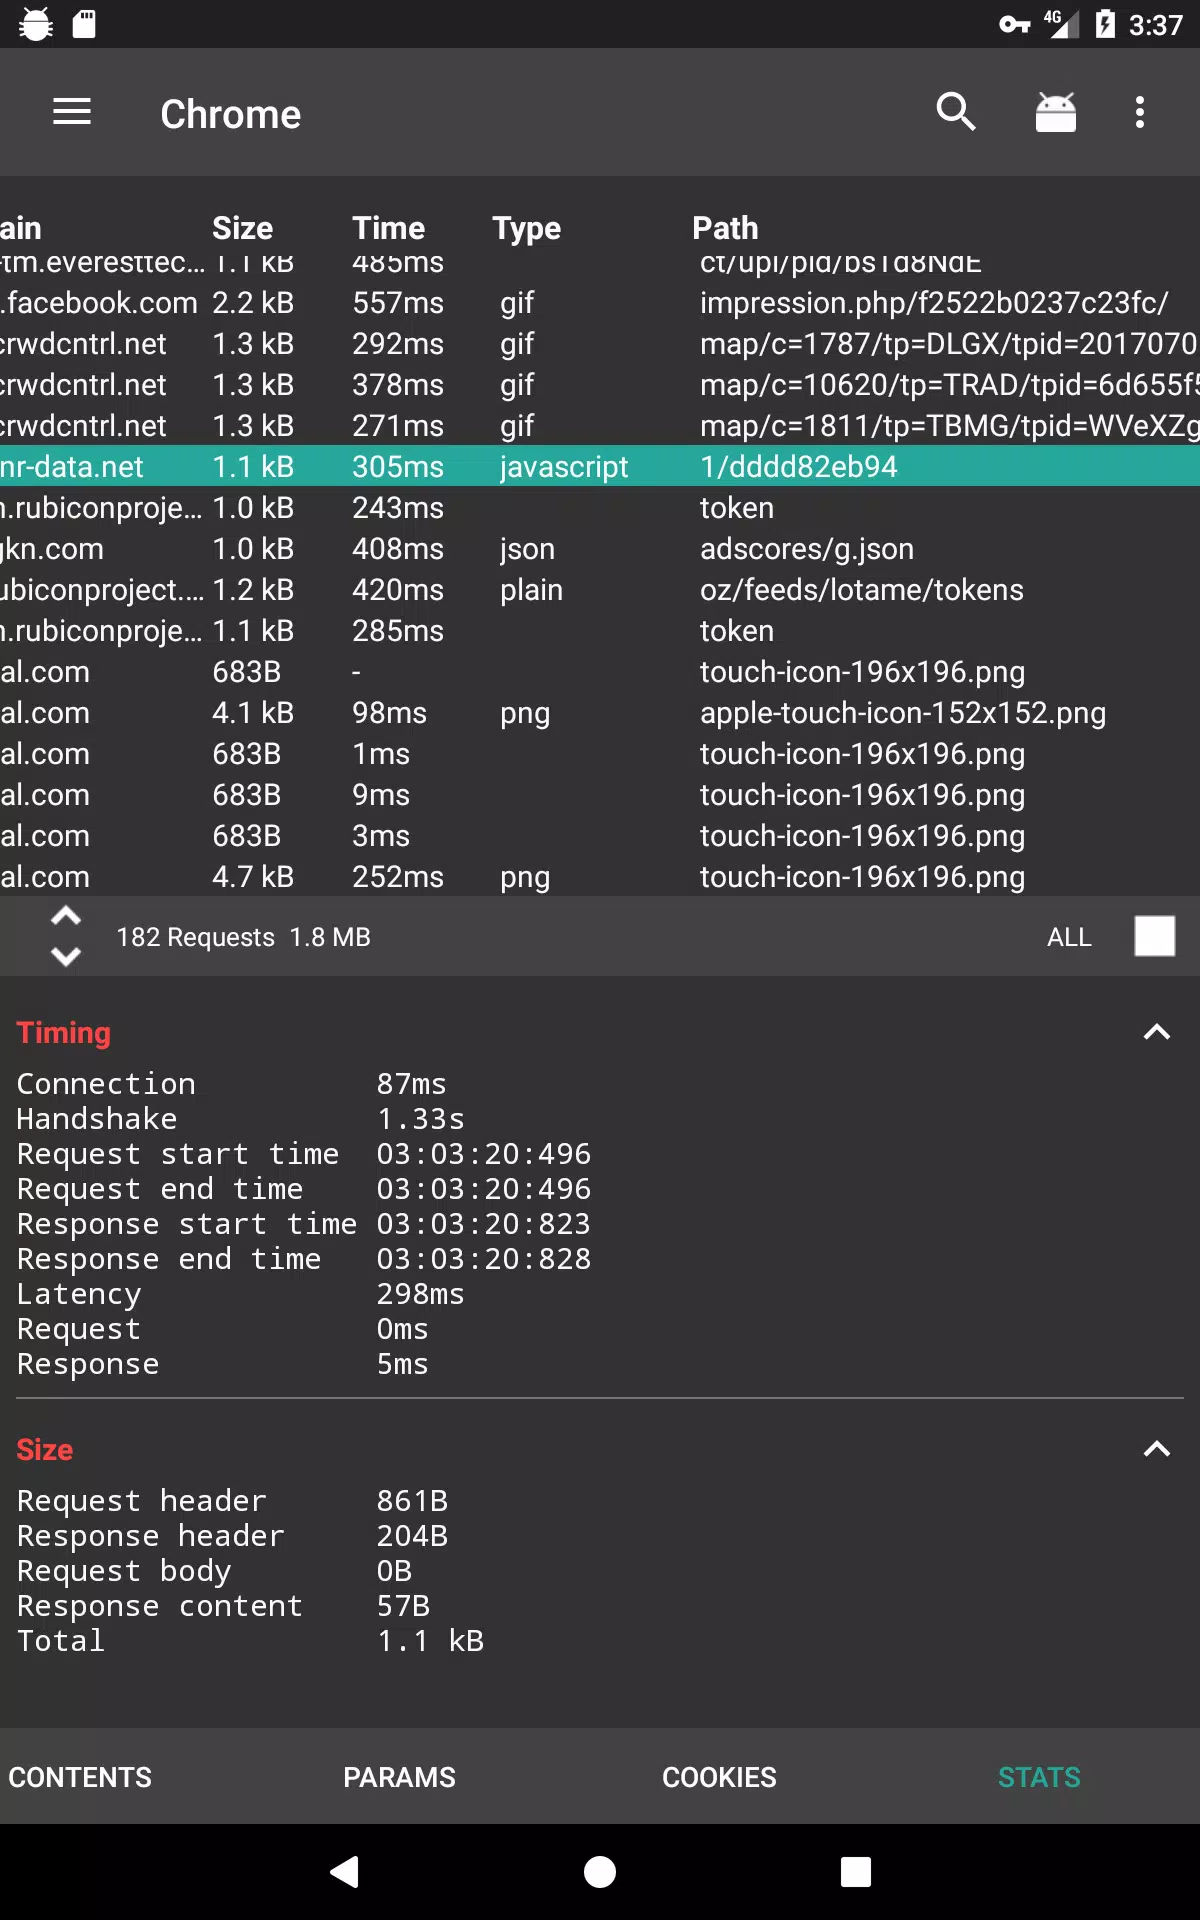Tap the down arrow below request count
The height and width of the screenshot is (1920, 1200).
[x=66, y=957]
